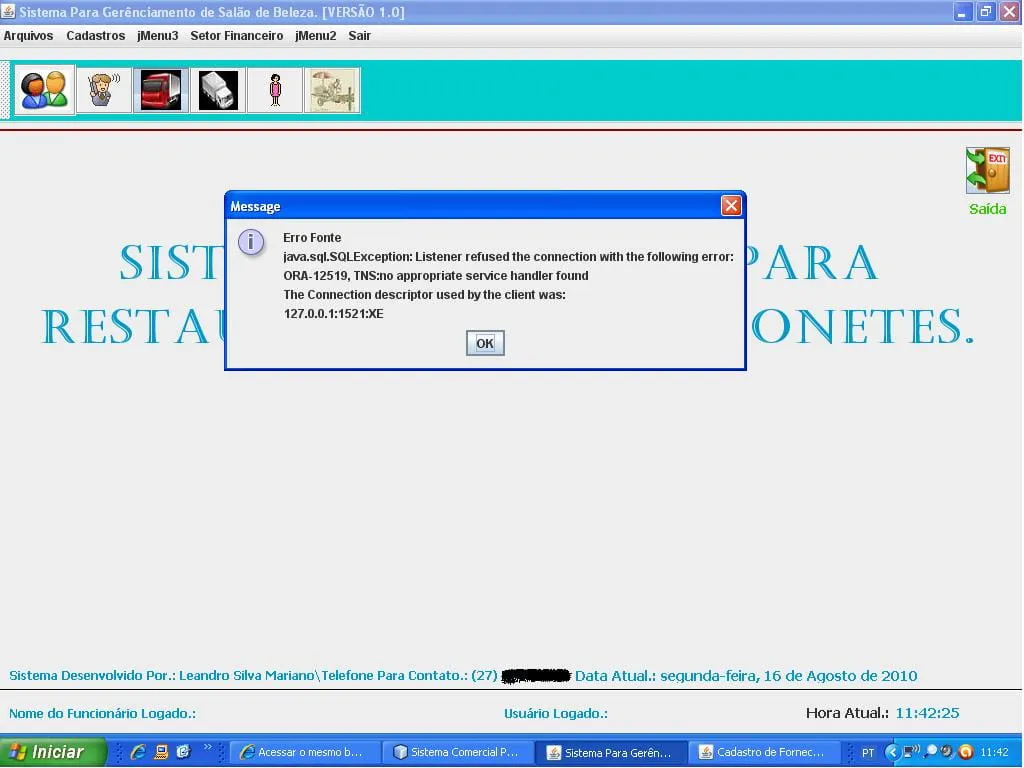Click the 'Nome do Funcionário Logado.:' label
Viewport: 1024px width, 768px height.
[x=103, y=713]
